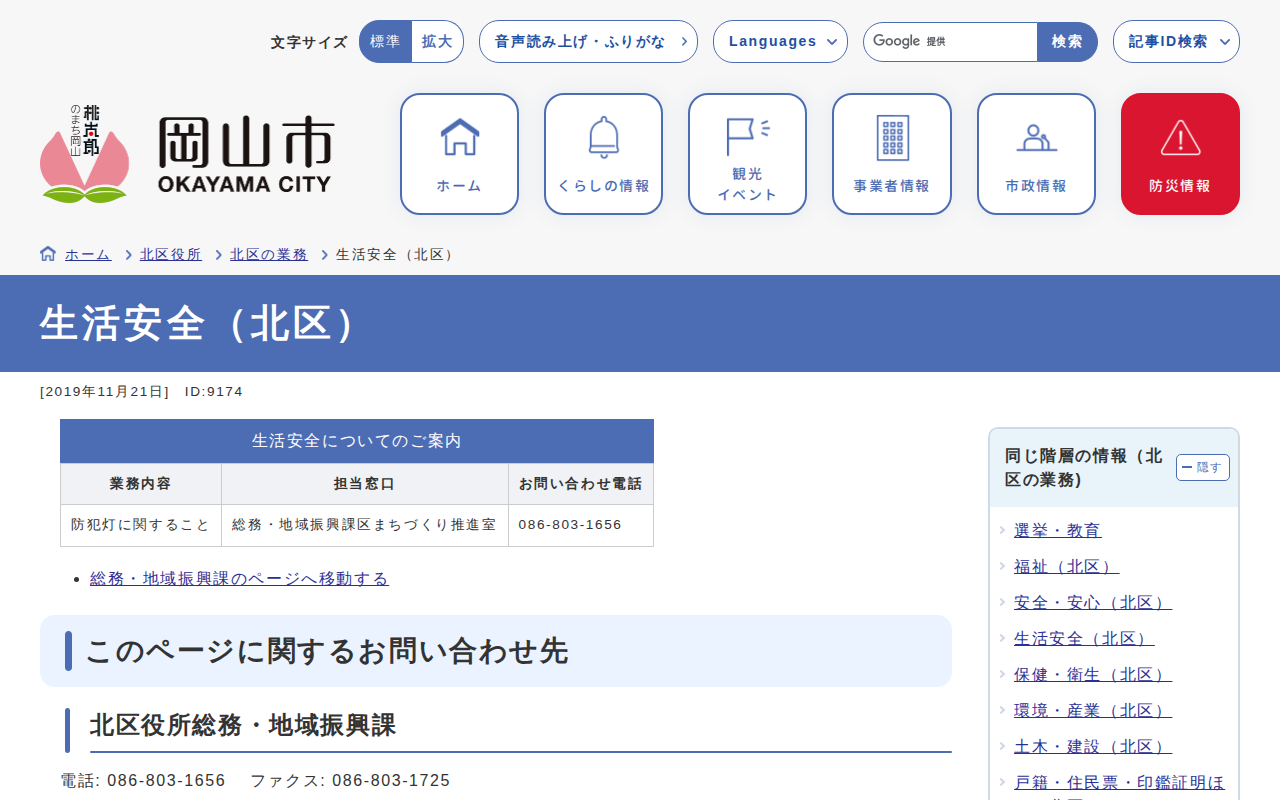Open the ホーム house icon tile
This screenshot has width=1280, height=800.
tap(459, 154)
